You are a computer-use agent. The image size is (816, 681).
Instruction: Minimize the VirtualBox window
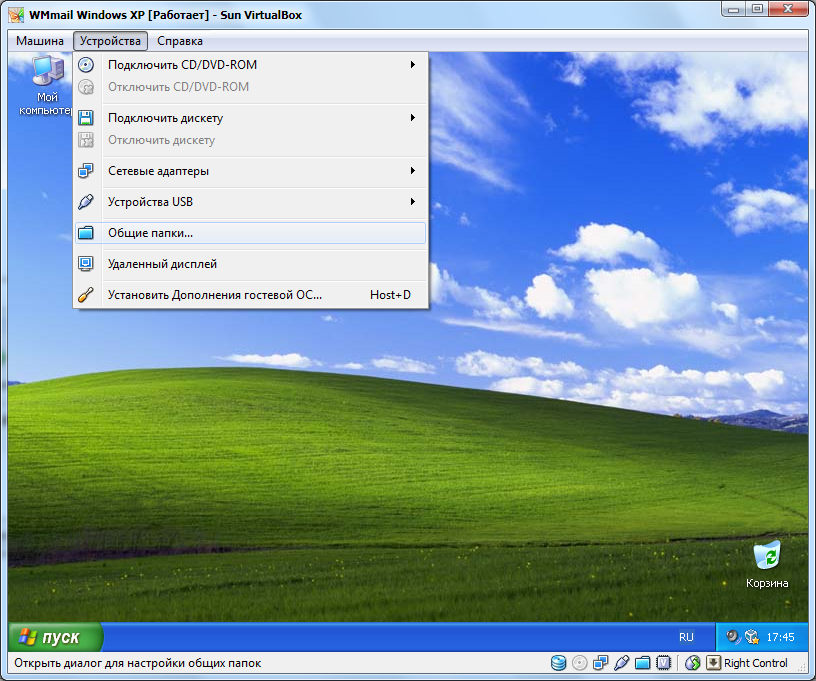coord(734,9)
